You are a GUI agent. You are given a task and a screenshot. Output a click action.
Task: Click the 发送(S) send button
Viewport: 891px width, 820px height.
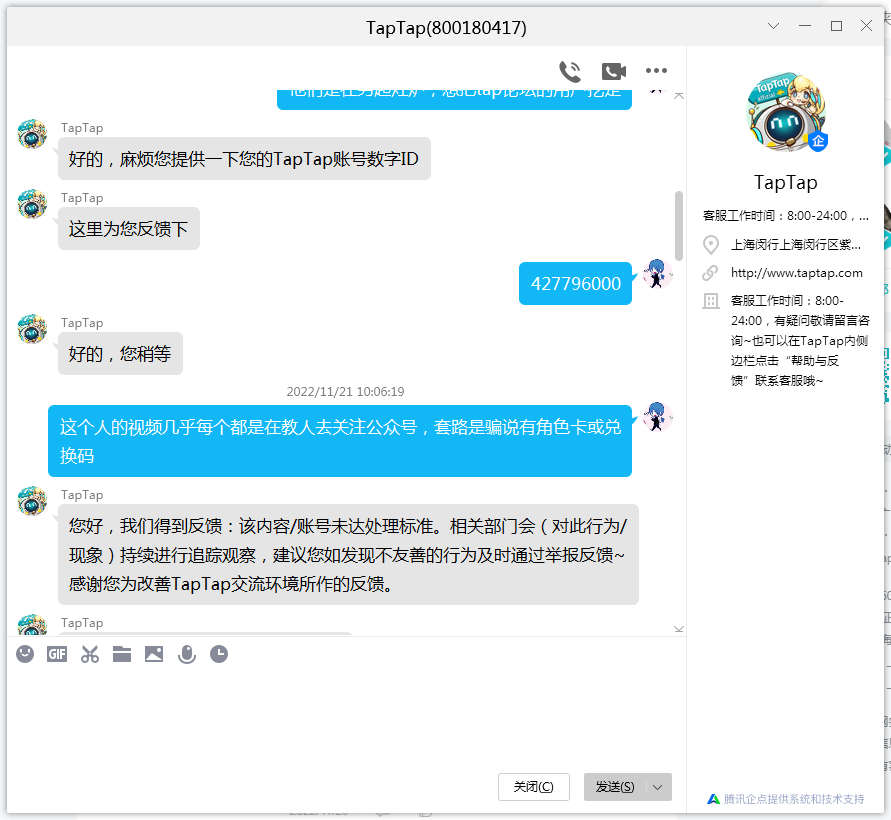(615, 787)
